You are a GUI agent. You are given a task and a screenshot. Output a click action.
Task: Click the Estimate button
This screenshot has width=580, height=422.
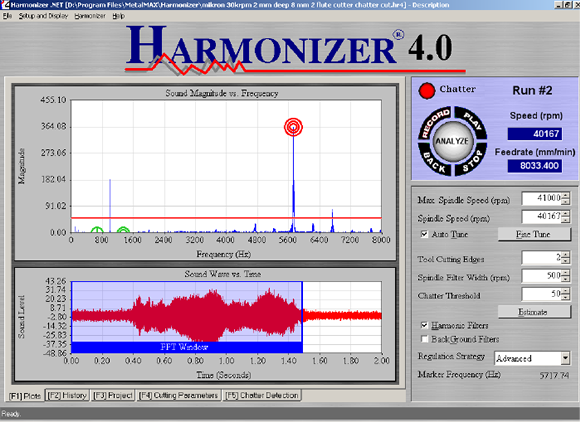[534, 312]
